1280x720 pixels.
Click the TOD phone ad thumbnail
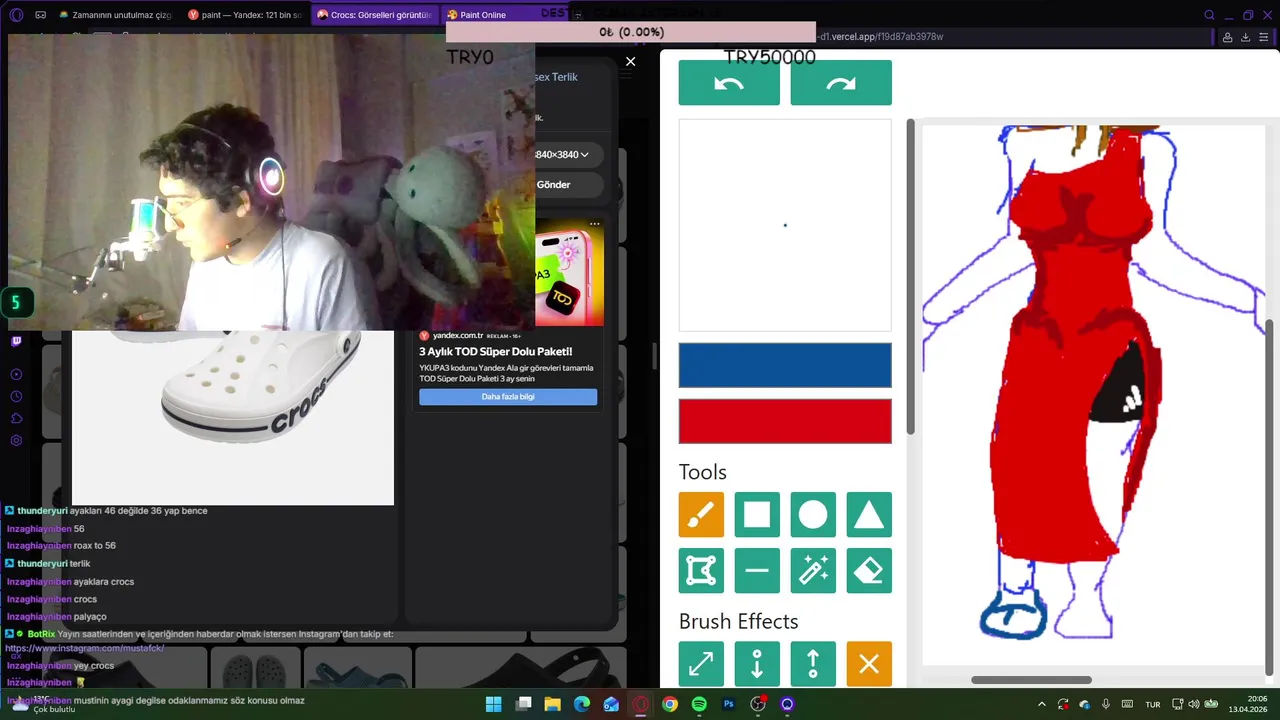coord(569,273)
